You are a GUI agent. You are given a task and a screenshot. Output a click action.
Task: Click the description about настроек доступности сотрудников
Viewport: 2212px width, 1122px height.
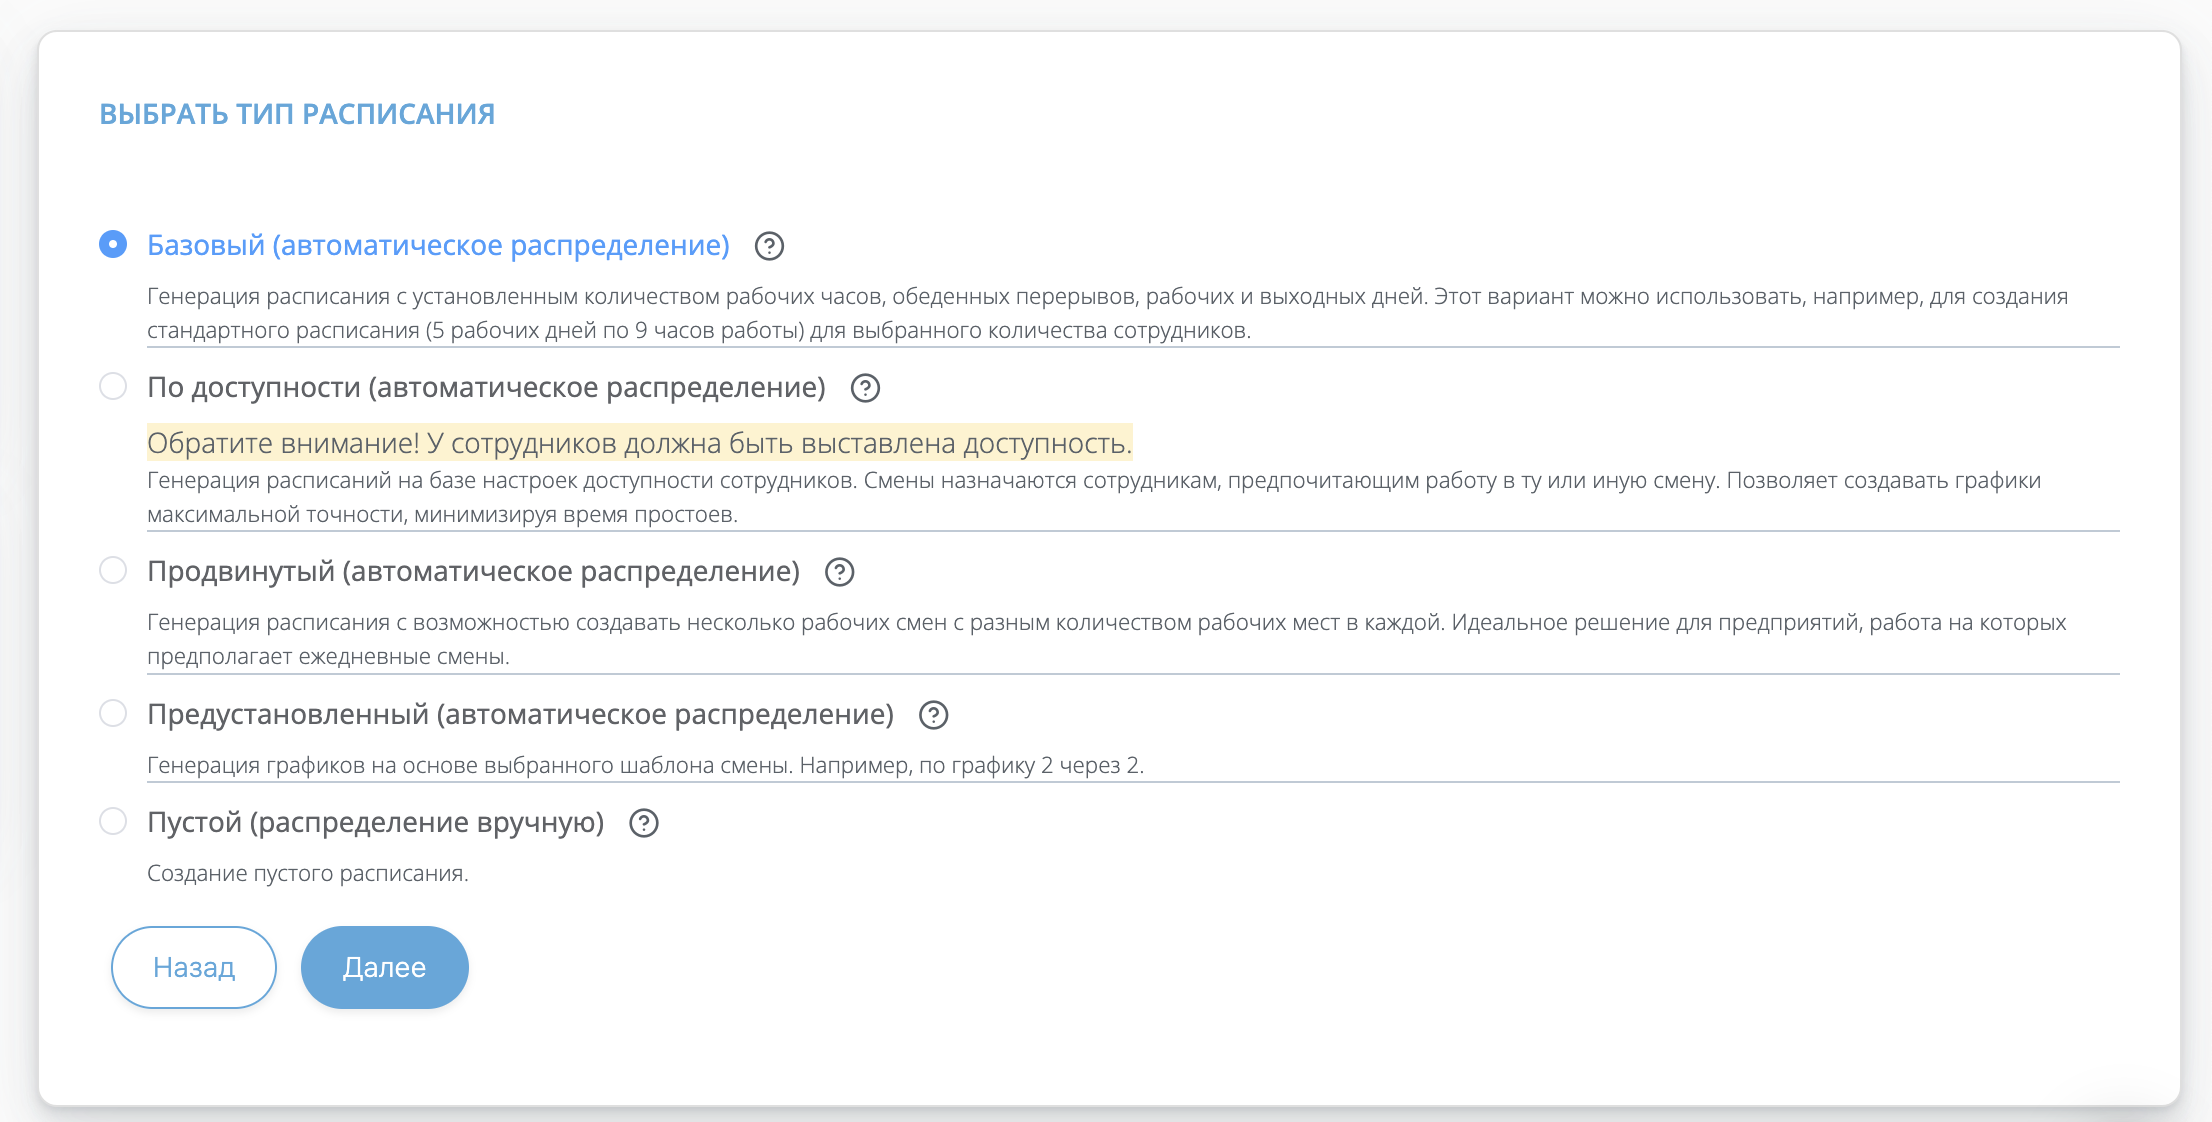tap(1094, 497)
